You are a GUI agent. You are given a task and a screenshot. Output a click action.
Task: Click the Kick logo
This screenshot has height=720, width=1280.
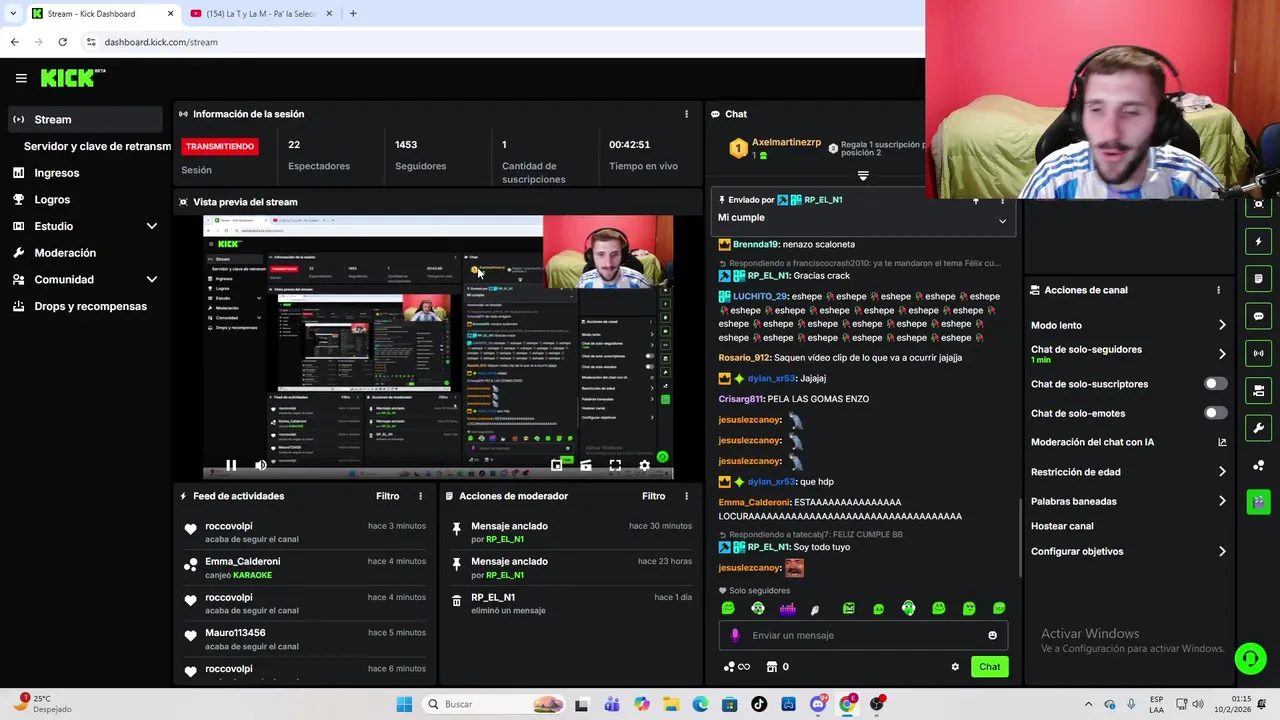(72, 78)
